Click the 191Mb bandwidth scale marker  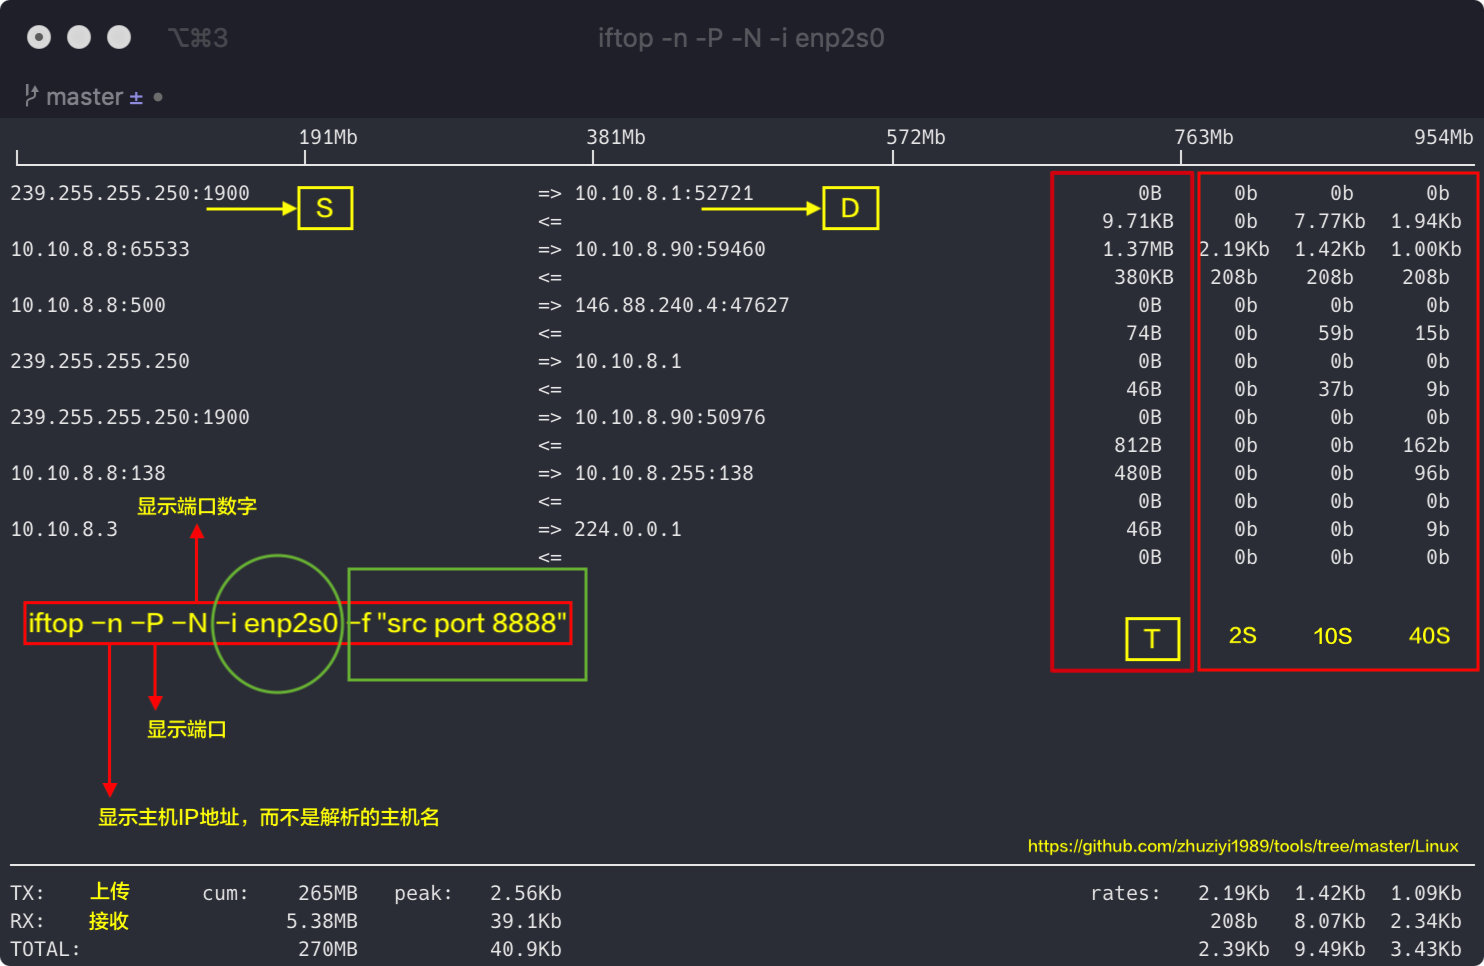[x=328, y=137]
